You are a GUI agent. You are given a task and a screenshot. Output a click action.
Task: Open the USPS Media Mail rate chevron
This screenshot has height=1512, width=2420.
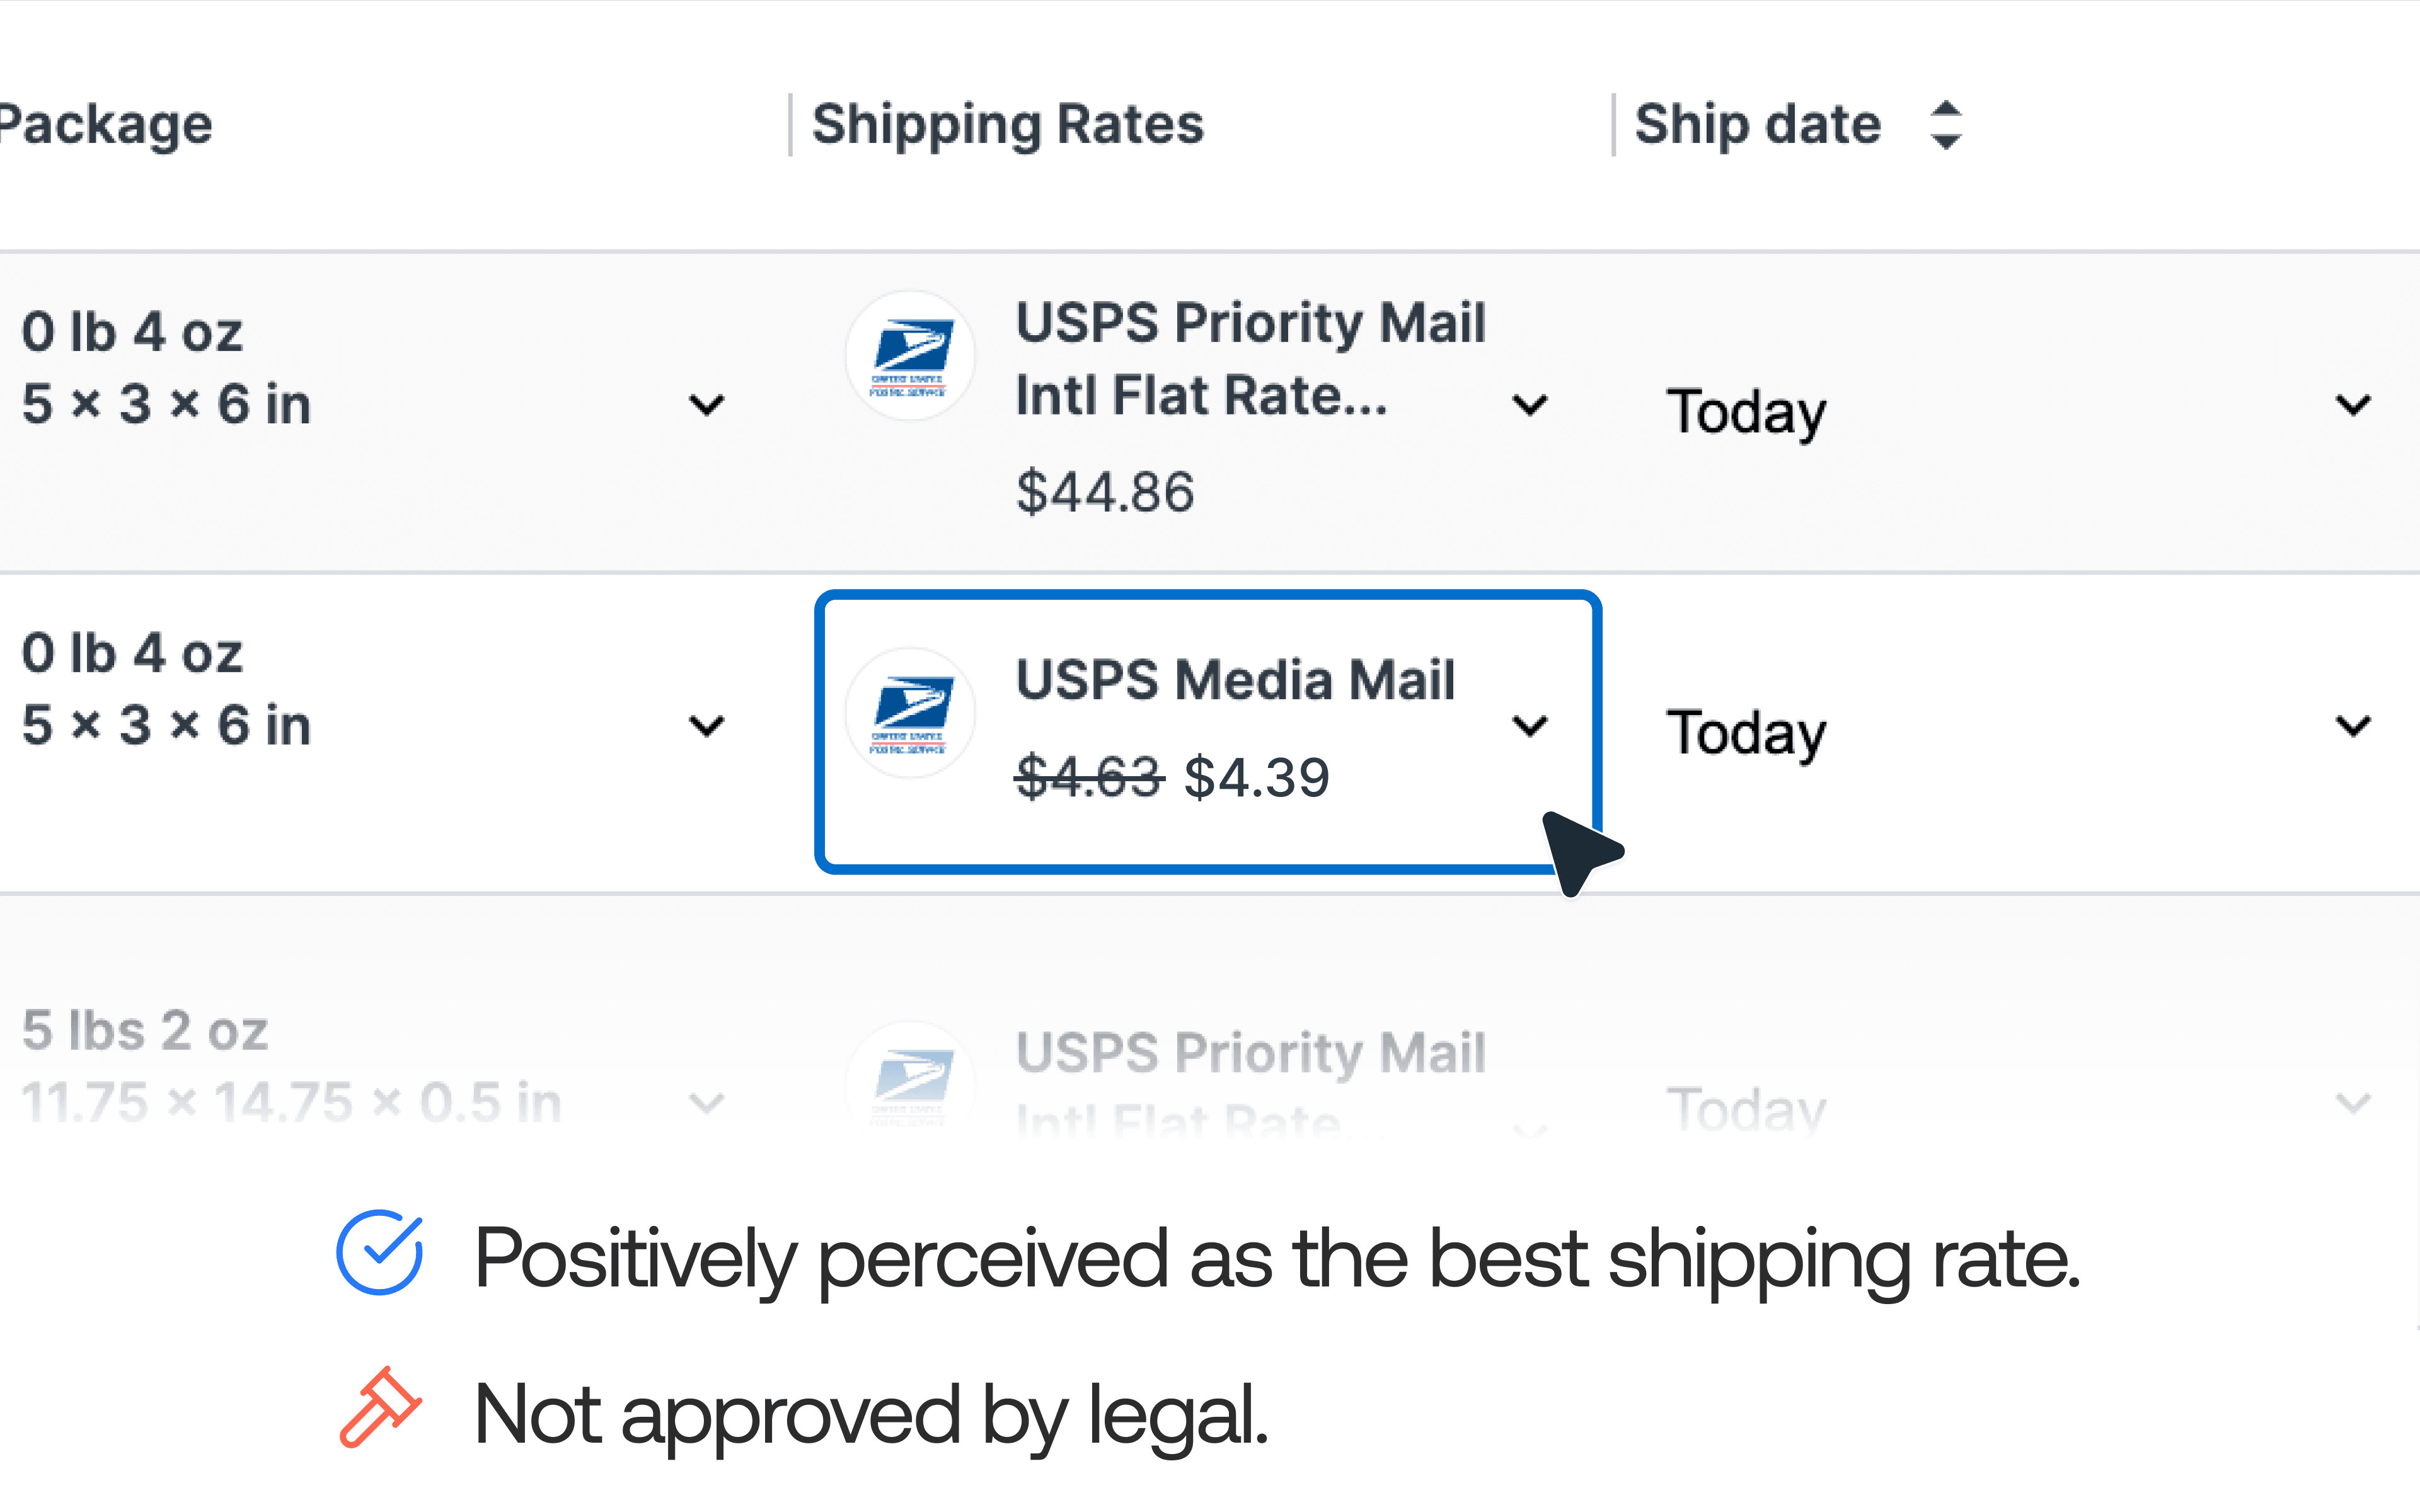pyautogui.click(x=1530, y=726)
